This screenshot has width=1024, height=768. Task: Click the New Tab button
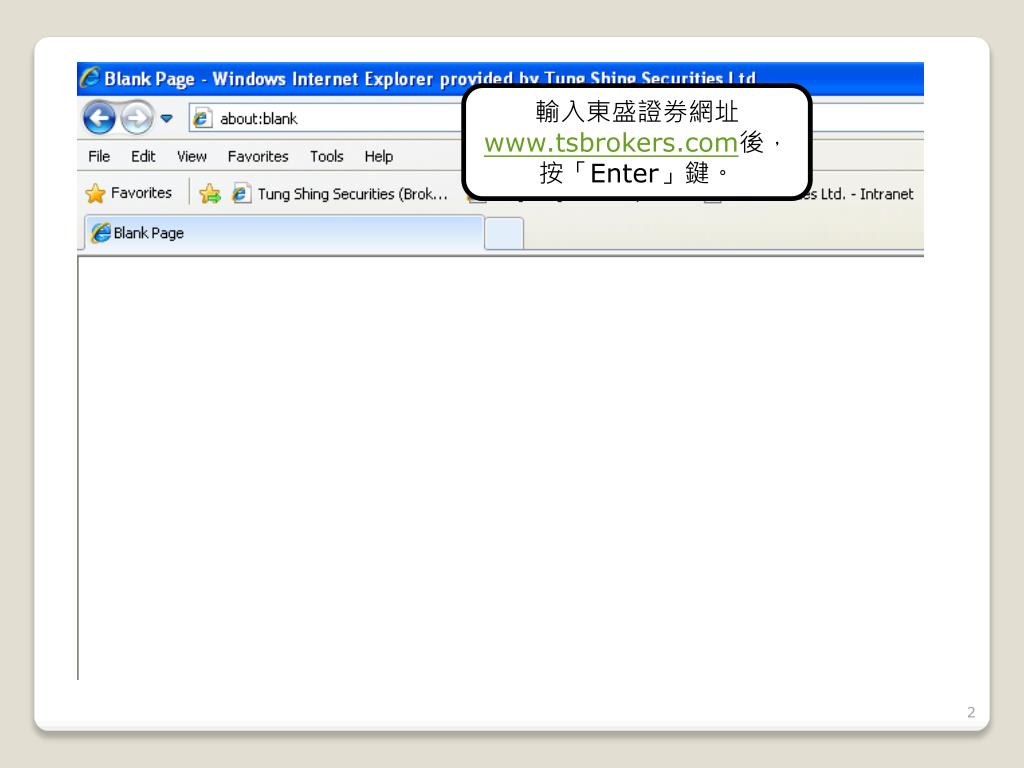[504, 234]
